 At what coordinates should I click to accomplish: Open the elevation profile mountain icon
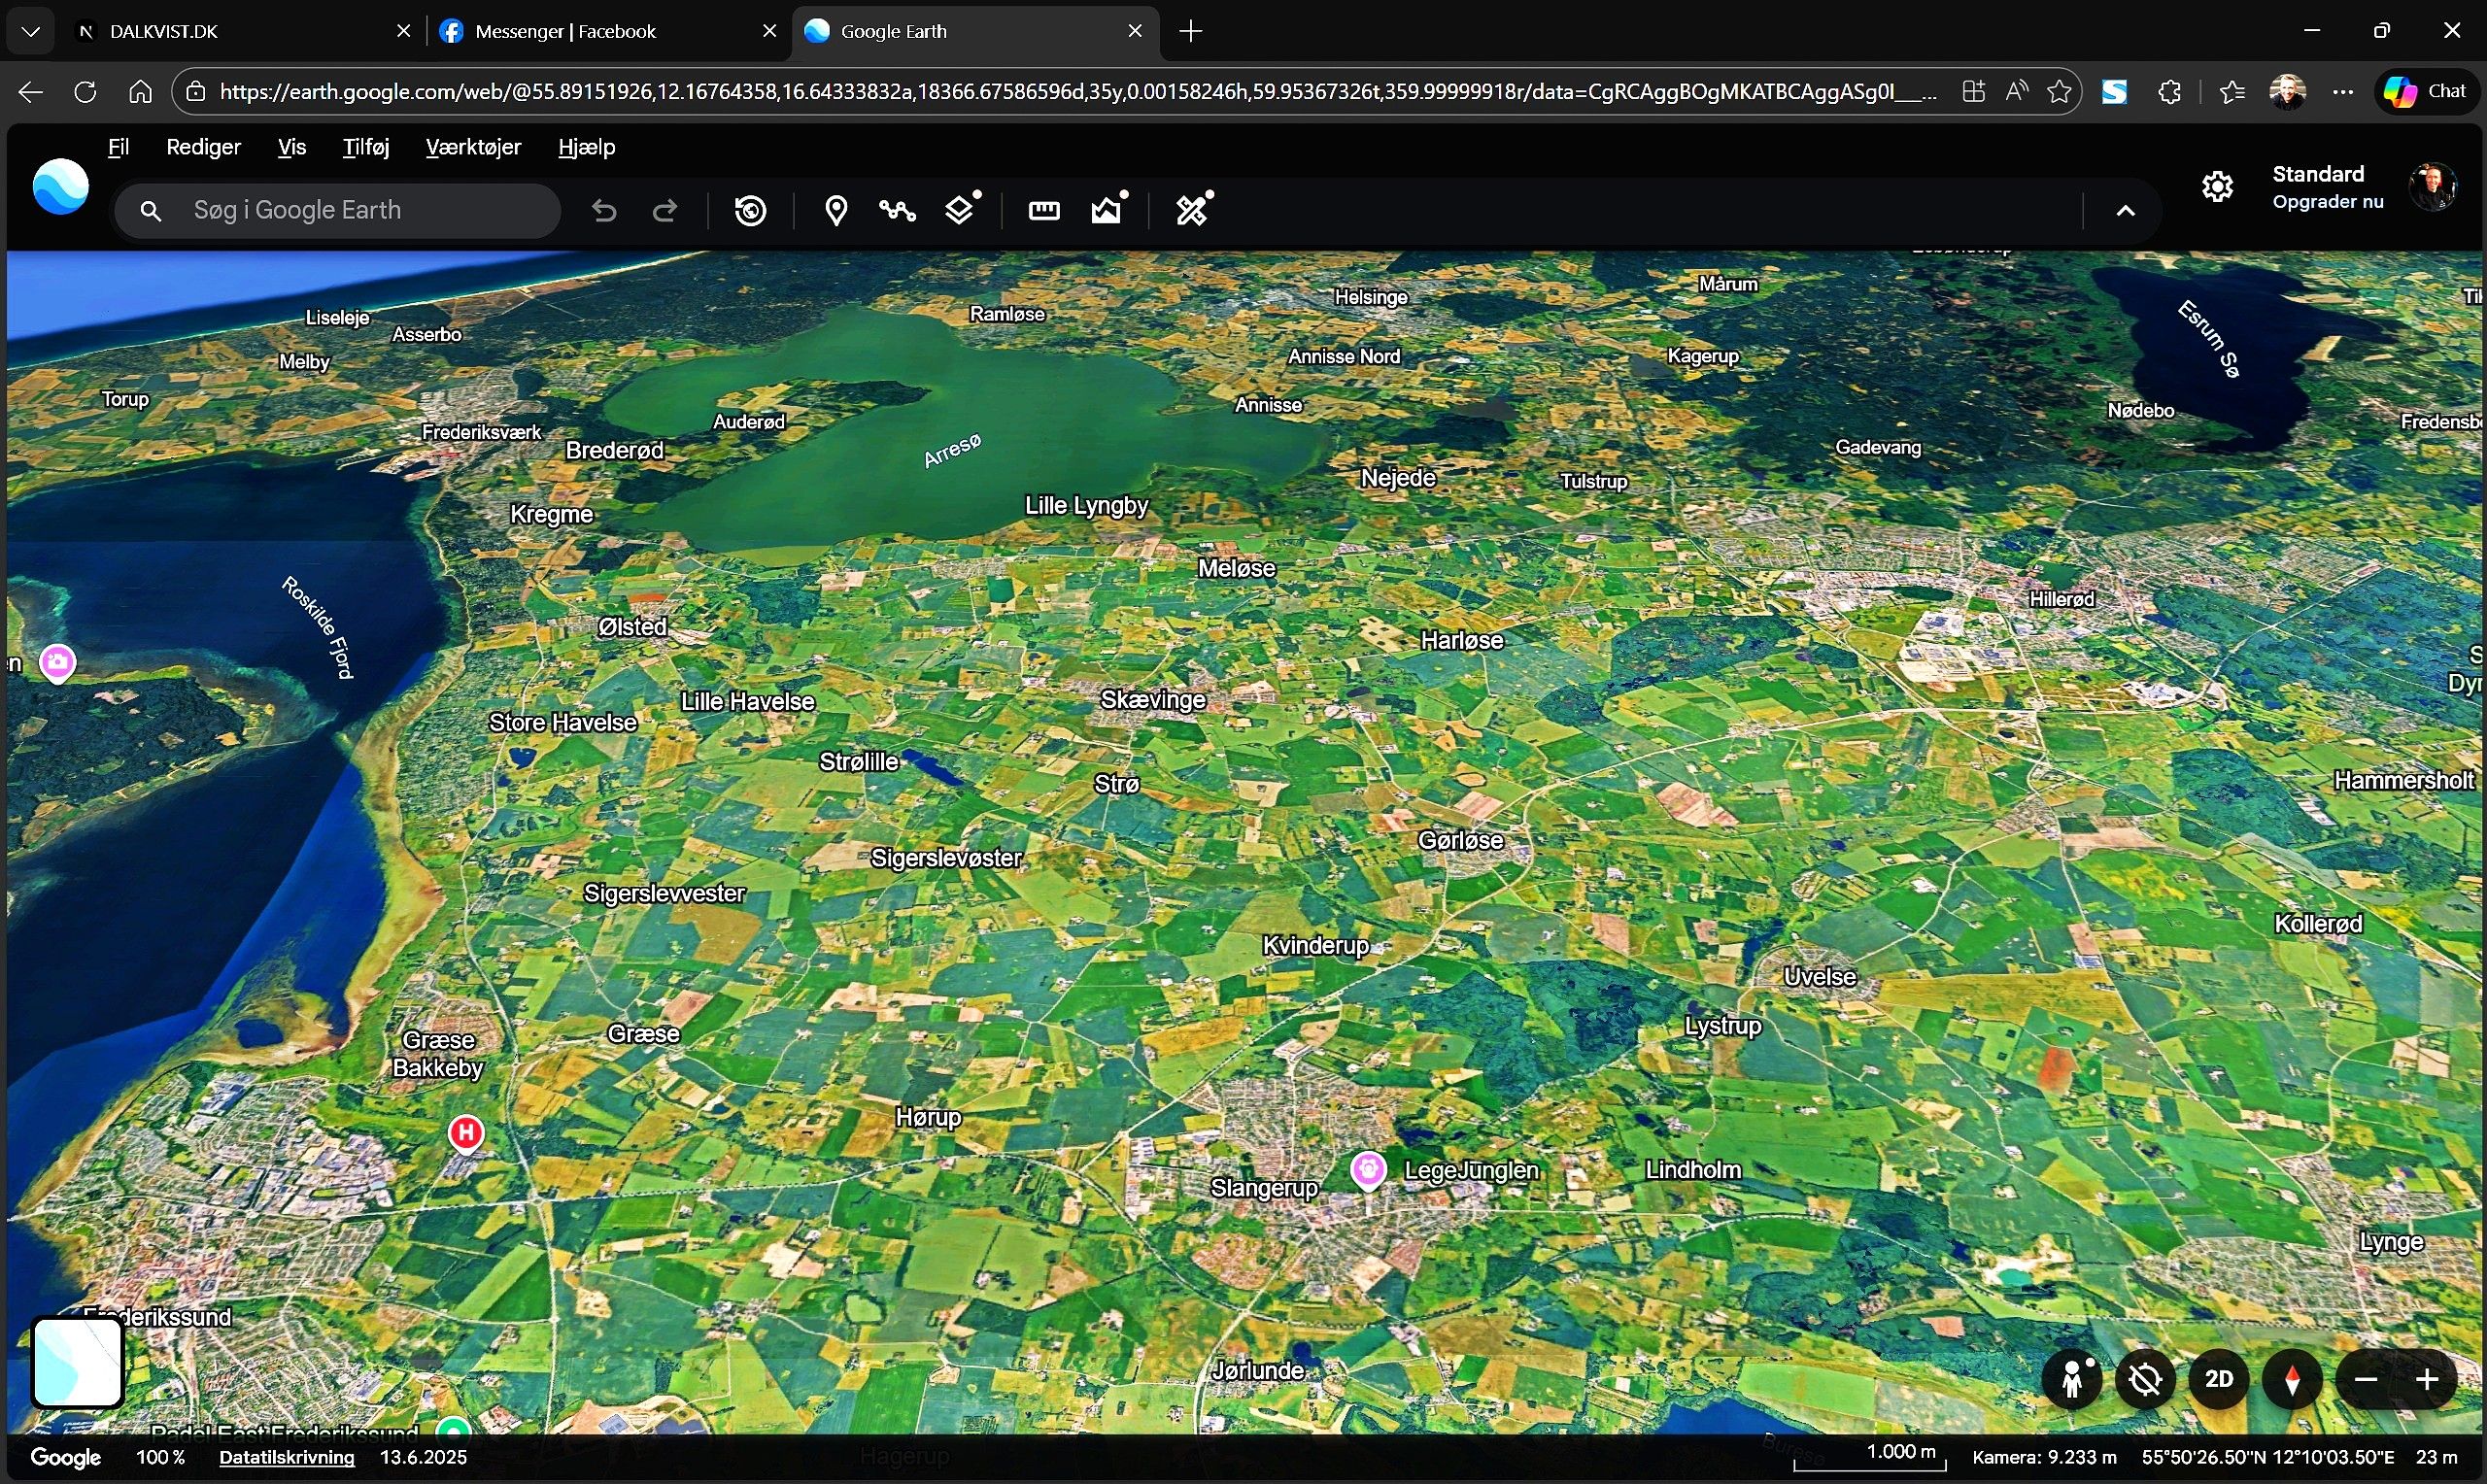[x=1107, y=210]
